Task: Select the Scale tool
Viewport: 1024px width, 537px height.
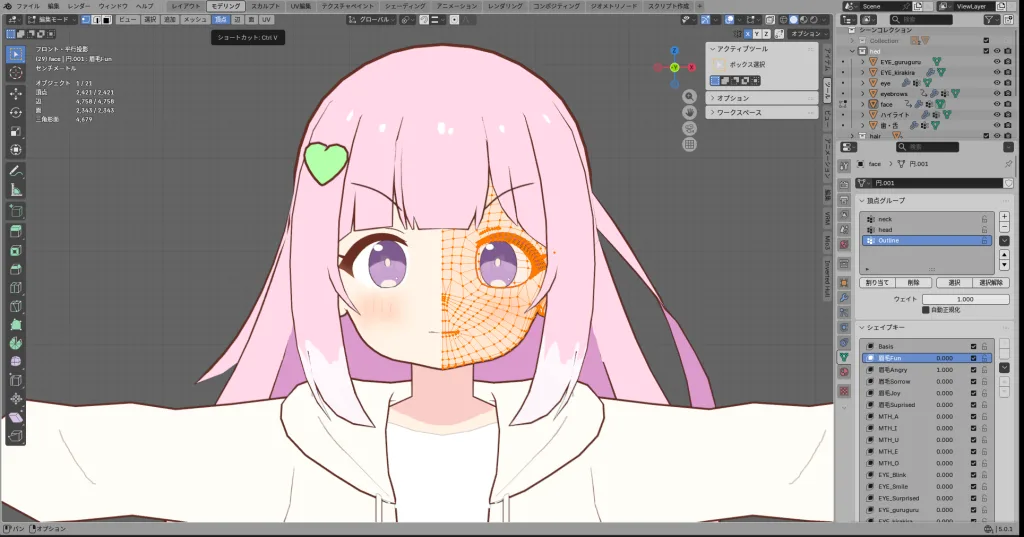Action: (x=16, y=131)
